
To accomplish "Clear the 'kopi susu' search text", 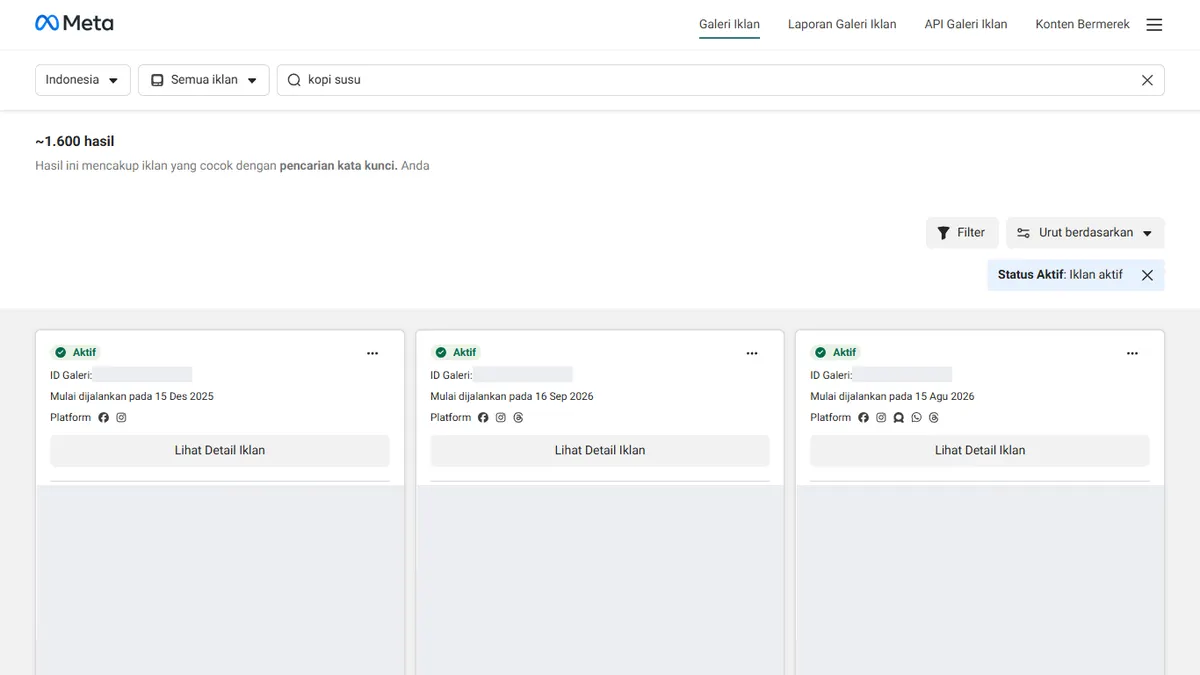I will coord(1147,80).
